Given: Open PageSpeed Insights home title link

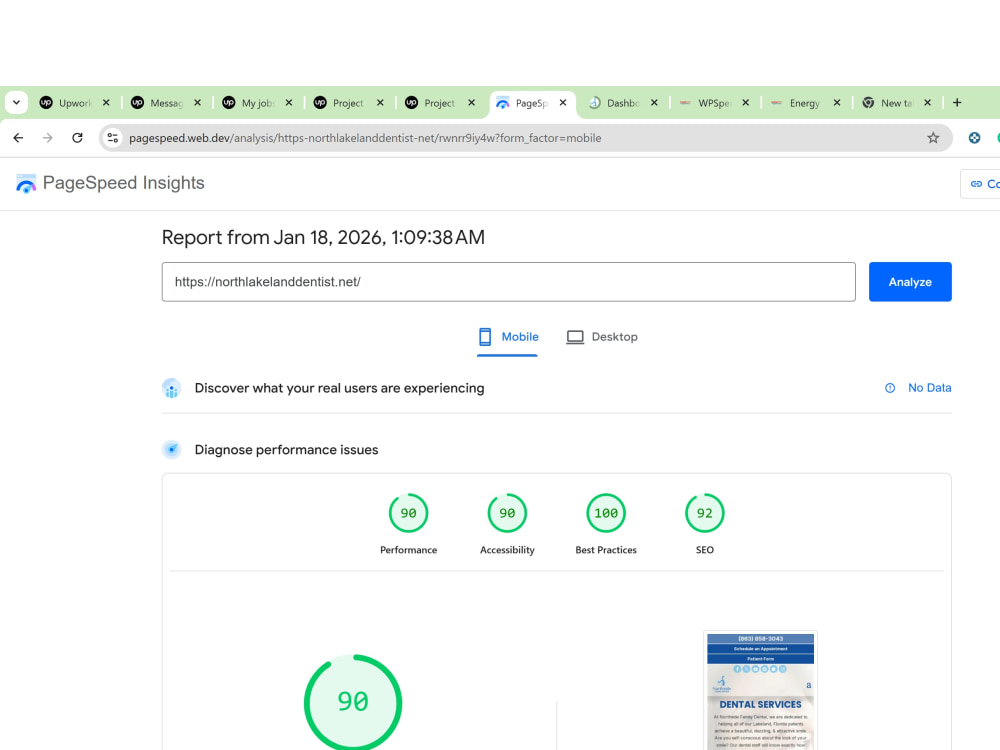Looking at the screenshot, I should 124,183.
